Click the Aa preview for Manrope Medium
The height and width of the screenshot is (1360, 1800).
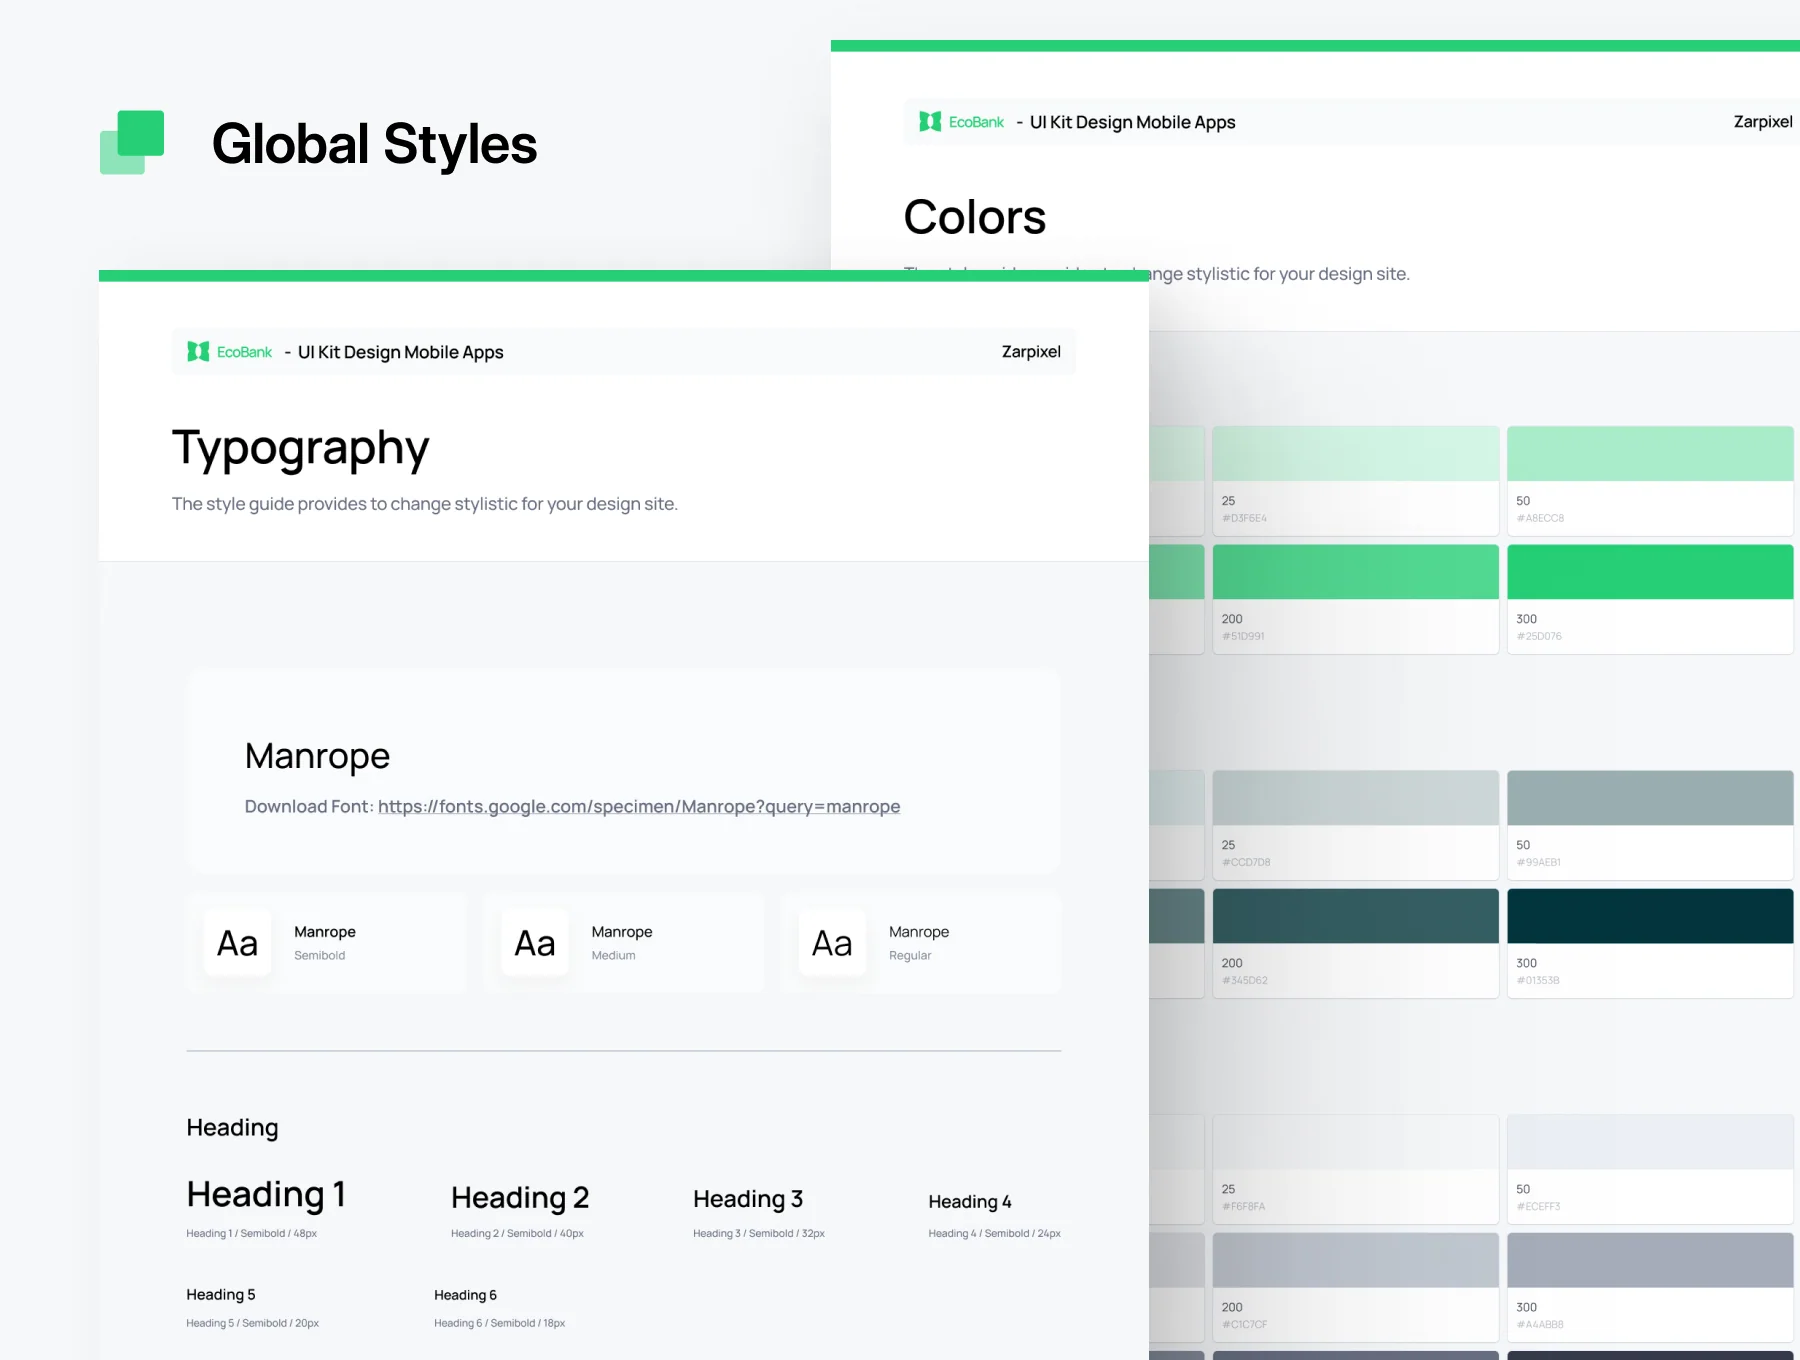[x=535, y=943]
